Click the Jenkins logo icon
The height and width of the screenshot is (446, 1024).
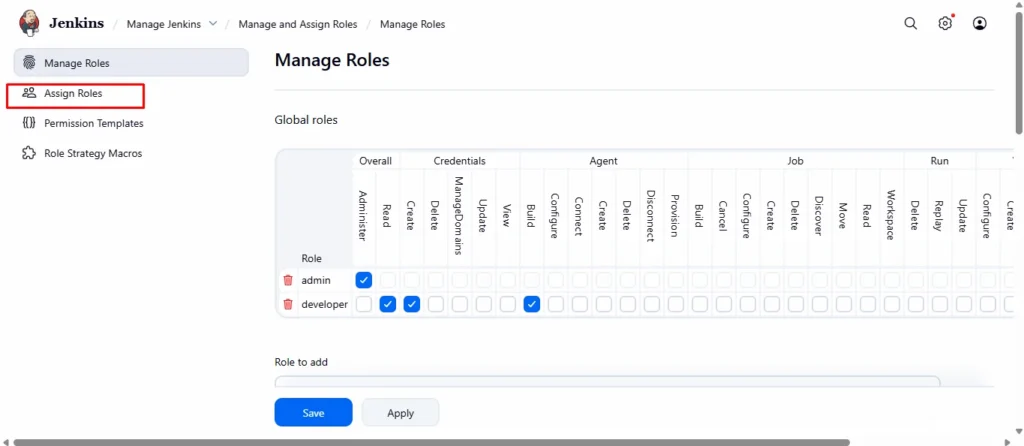(x=29, y=23)
